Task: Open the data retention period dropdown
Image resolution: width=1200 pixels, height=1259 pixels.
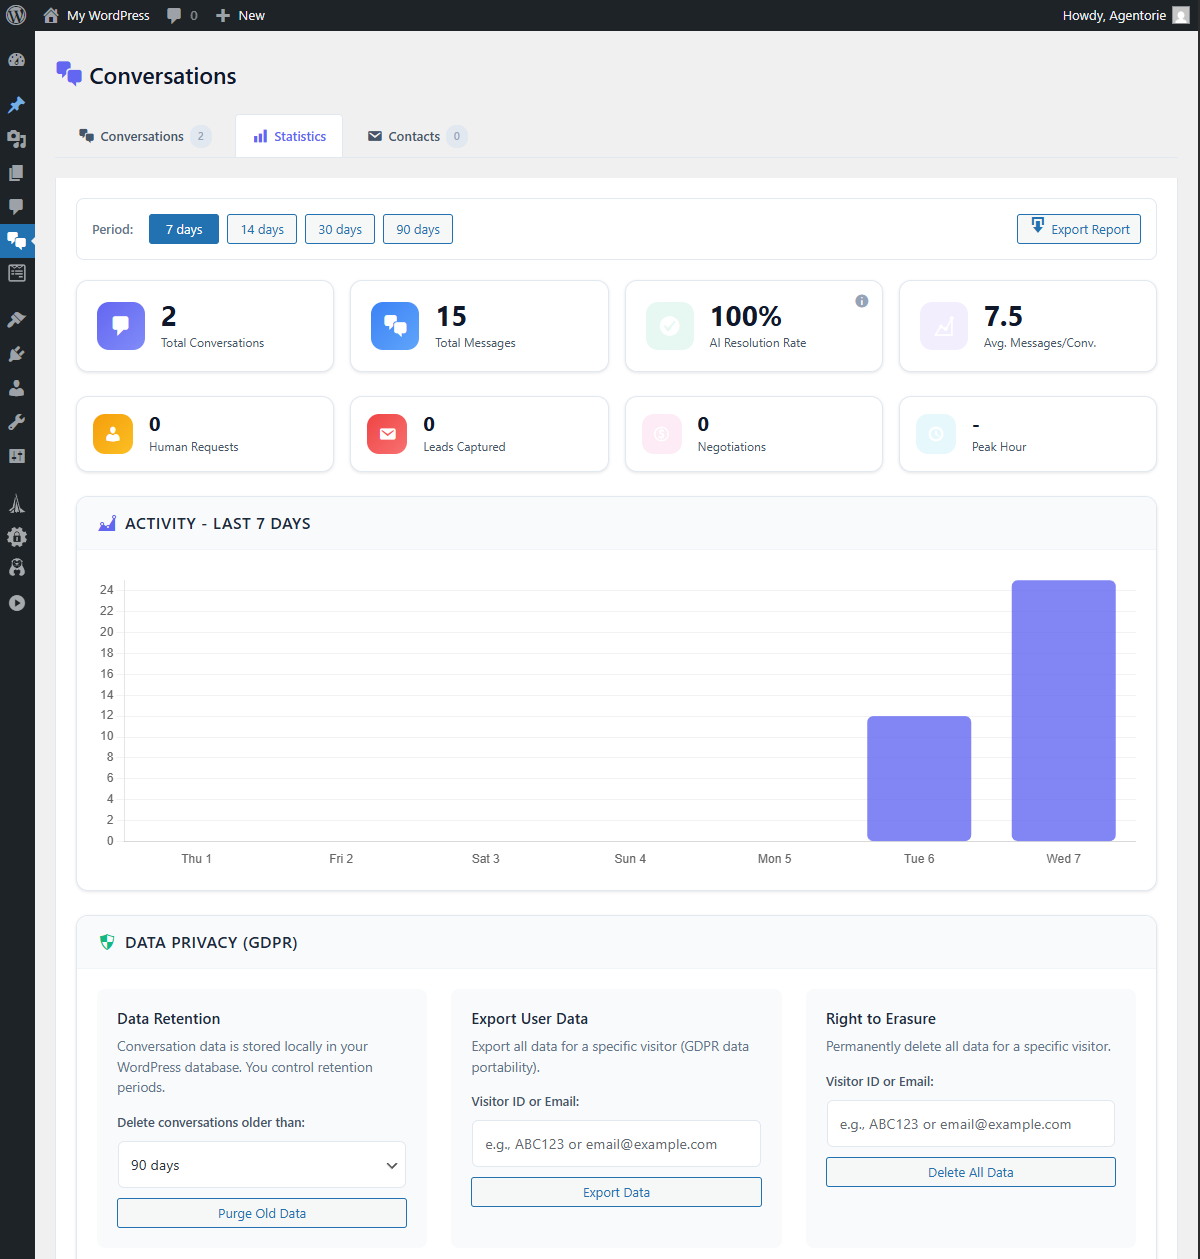Action: (x=261, y=1164)
